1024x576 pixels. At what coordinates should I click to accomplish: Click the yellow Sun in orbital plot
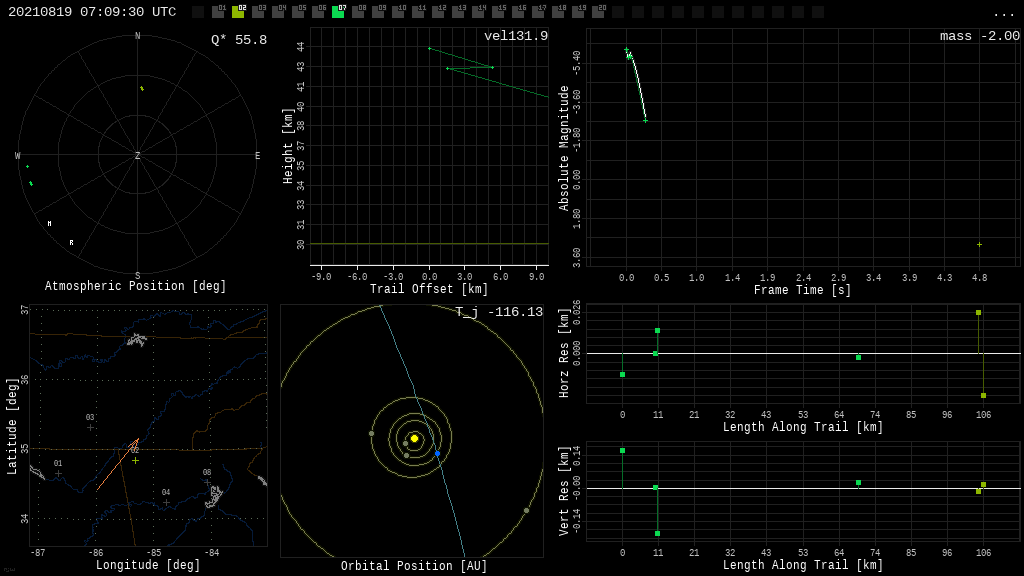click(x=414, y=438)
